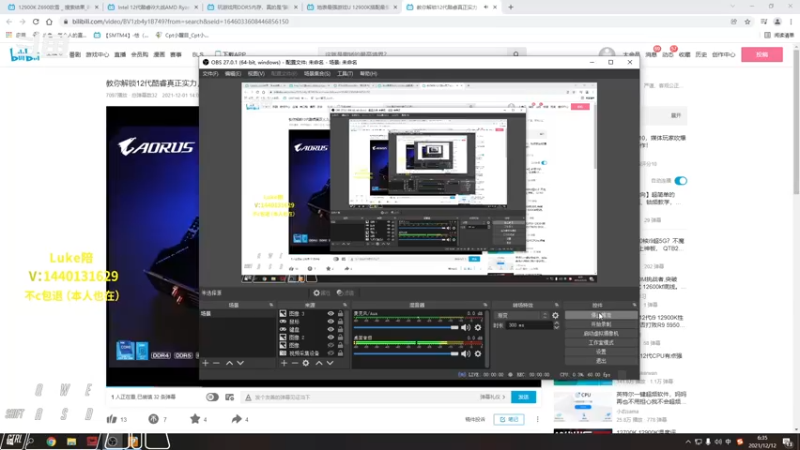Viewport: 800px width, 450px height.
Task: Show hidden system tray icons
Action: click(688, 442)
